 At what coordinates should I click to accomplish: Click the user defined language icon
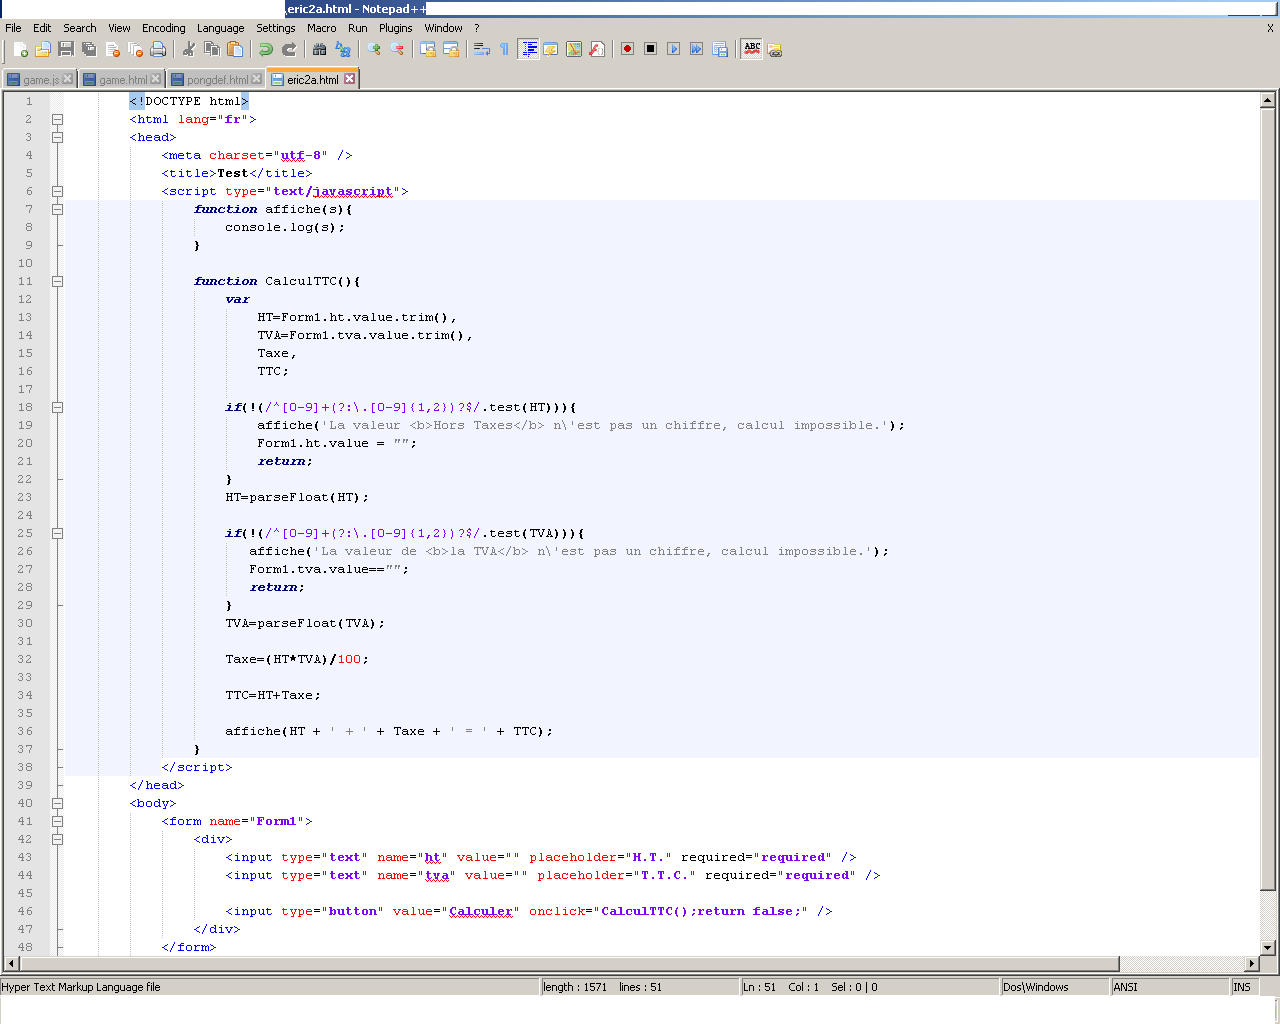[x=551, y=49]
